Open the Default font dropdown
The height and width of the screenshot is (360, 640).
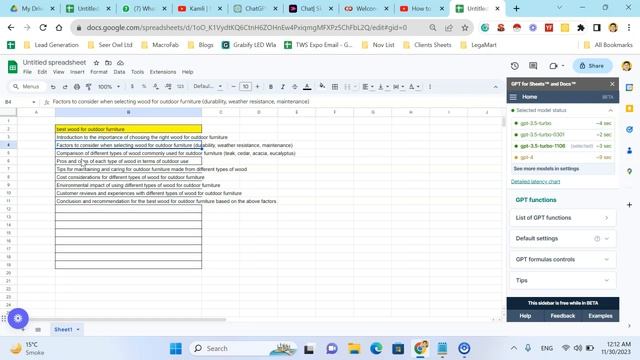pos(207,87)
